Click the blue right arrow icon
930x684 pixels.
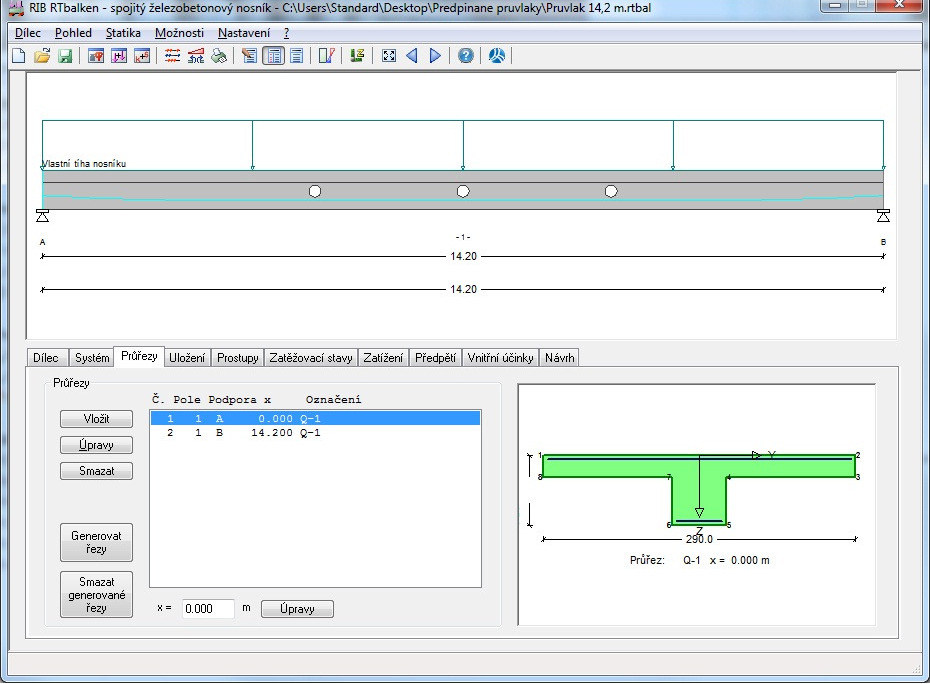click(435, 56)
